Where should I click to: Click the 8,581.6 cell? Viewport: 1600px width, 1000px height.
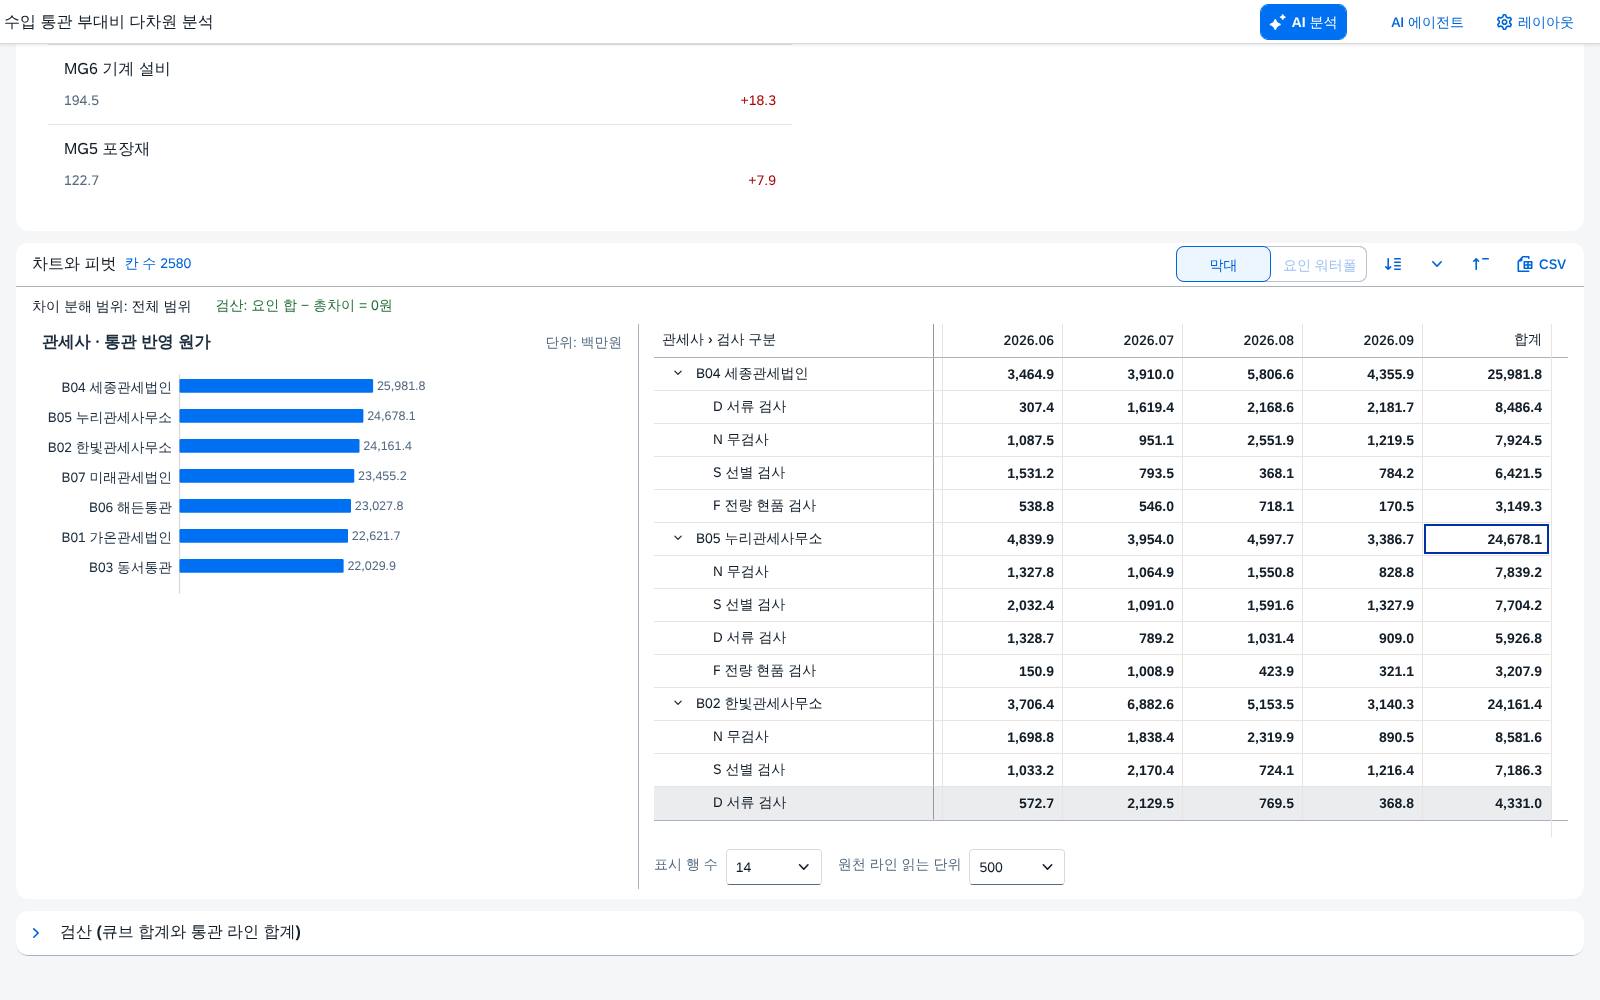tap(1486, 737)
